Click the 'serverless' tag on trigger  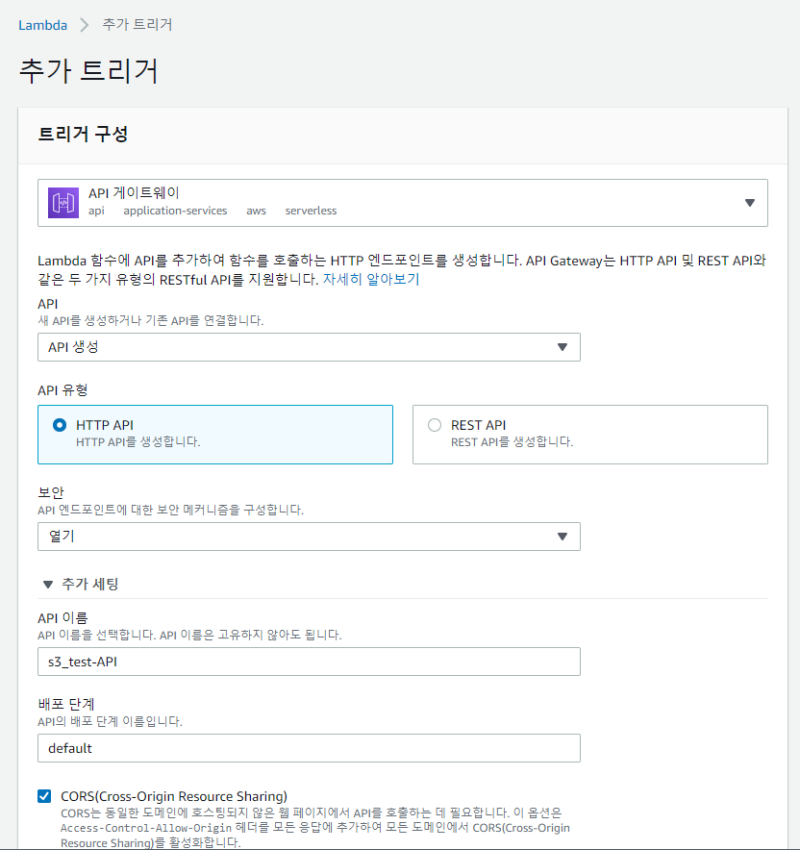[x=311, y=211]
